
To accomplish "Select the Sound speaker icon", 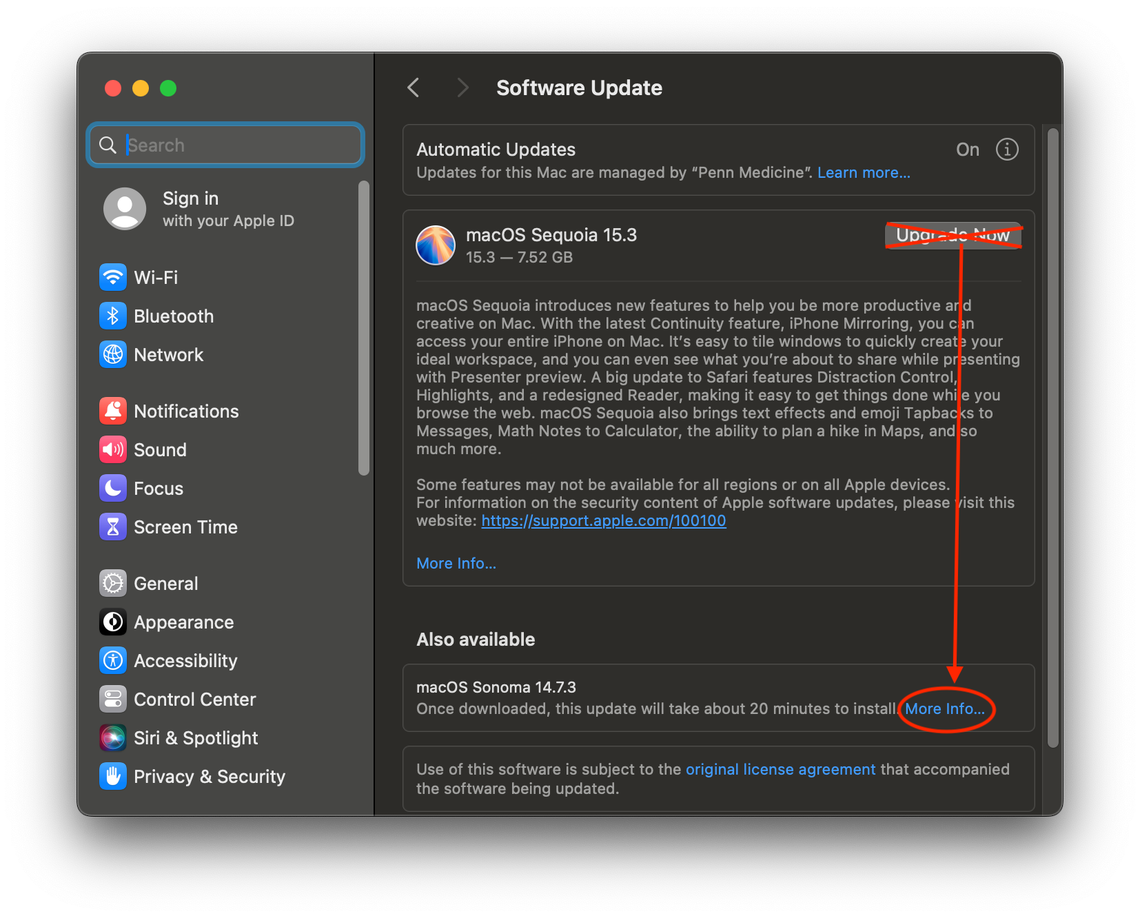I will [x=113, y=449].
